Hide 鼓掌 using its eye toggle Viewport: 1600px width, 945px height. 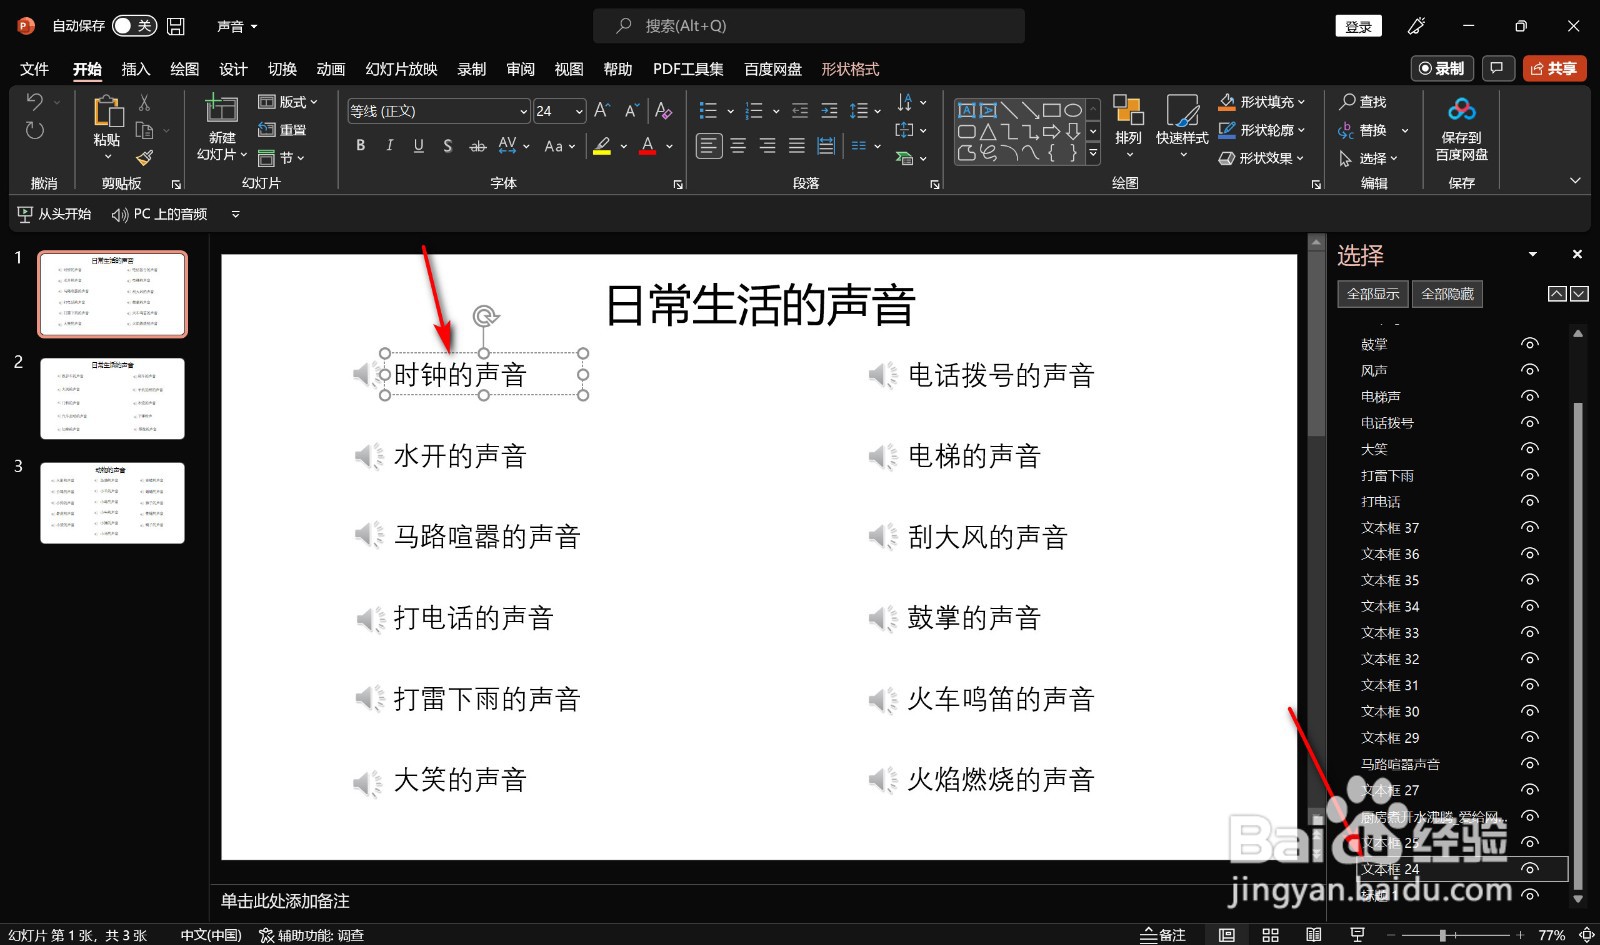(x=1530, y=343)
